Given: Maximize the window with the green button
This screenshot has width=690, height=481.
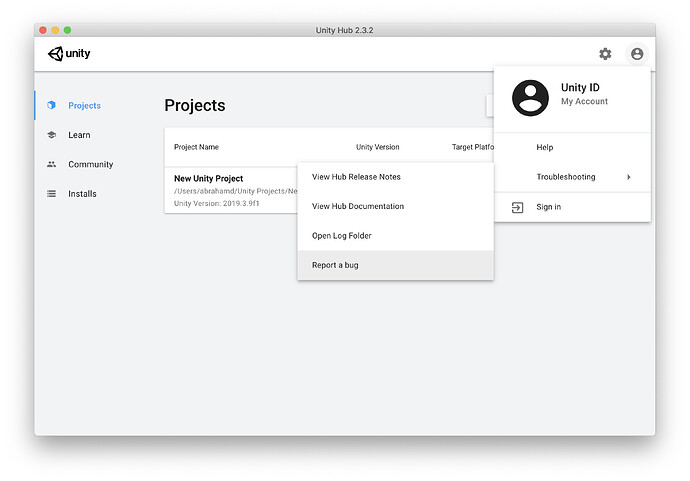Looking at the screenshot, I should pos(67,30).
